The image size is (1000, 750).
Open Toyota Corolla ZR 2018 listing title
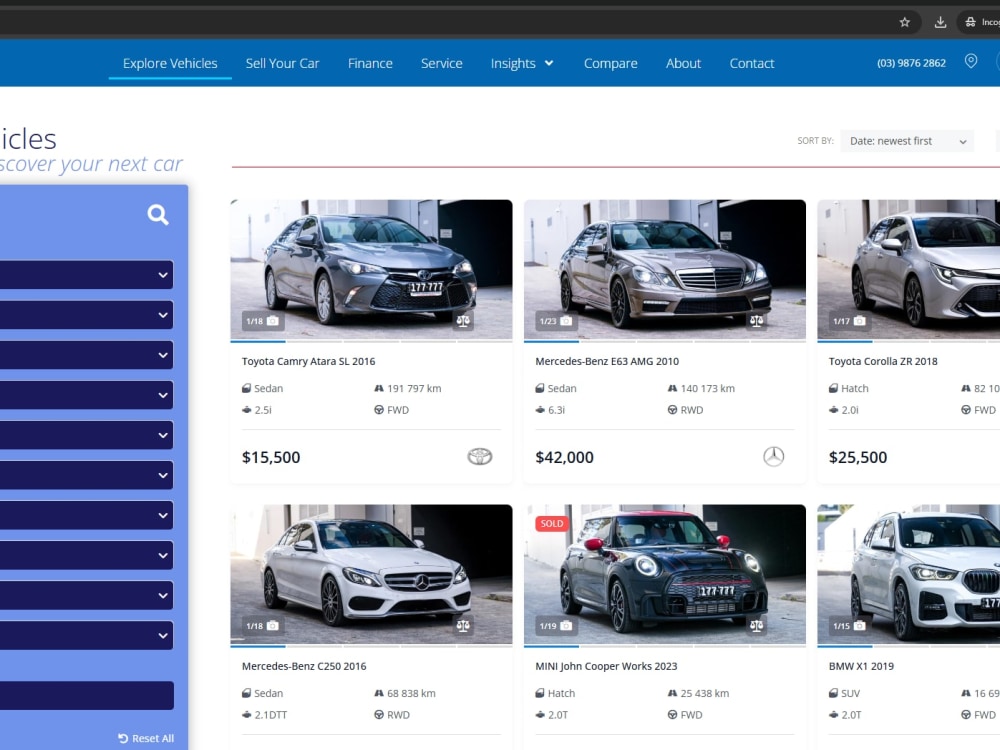pos(883,361)
